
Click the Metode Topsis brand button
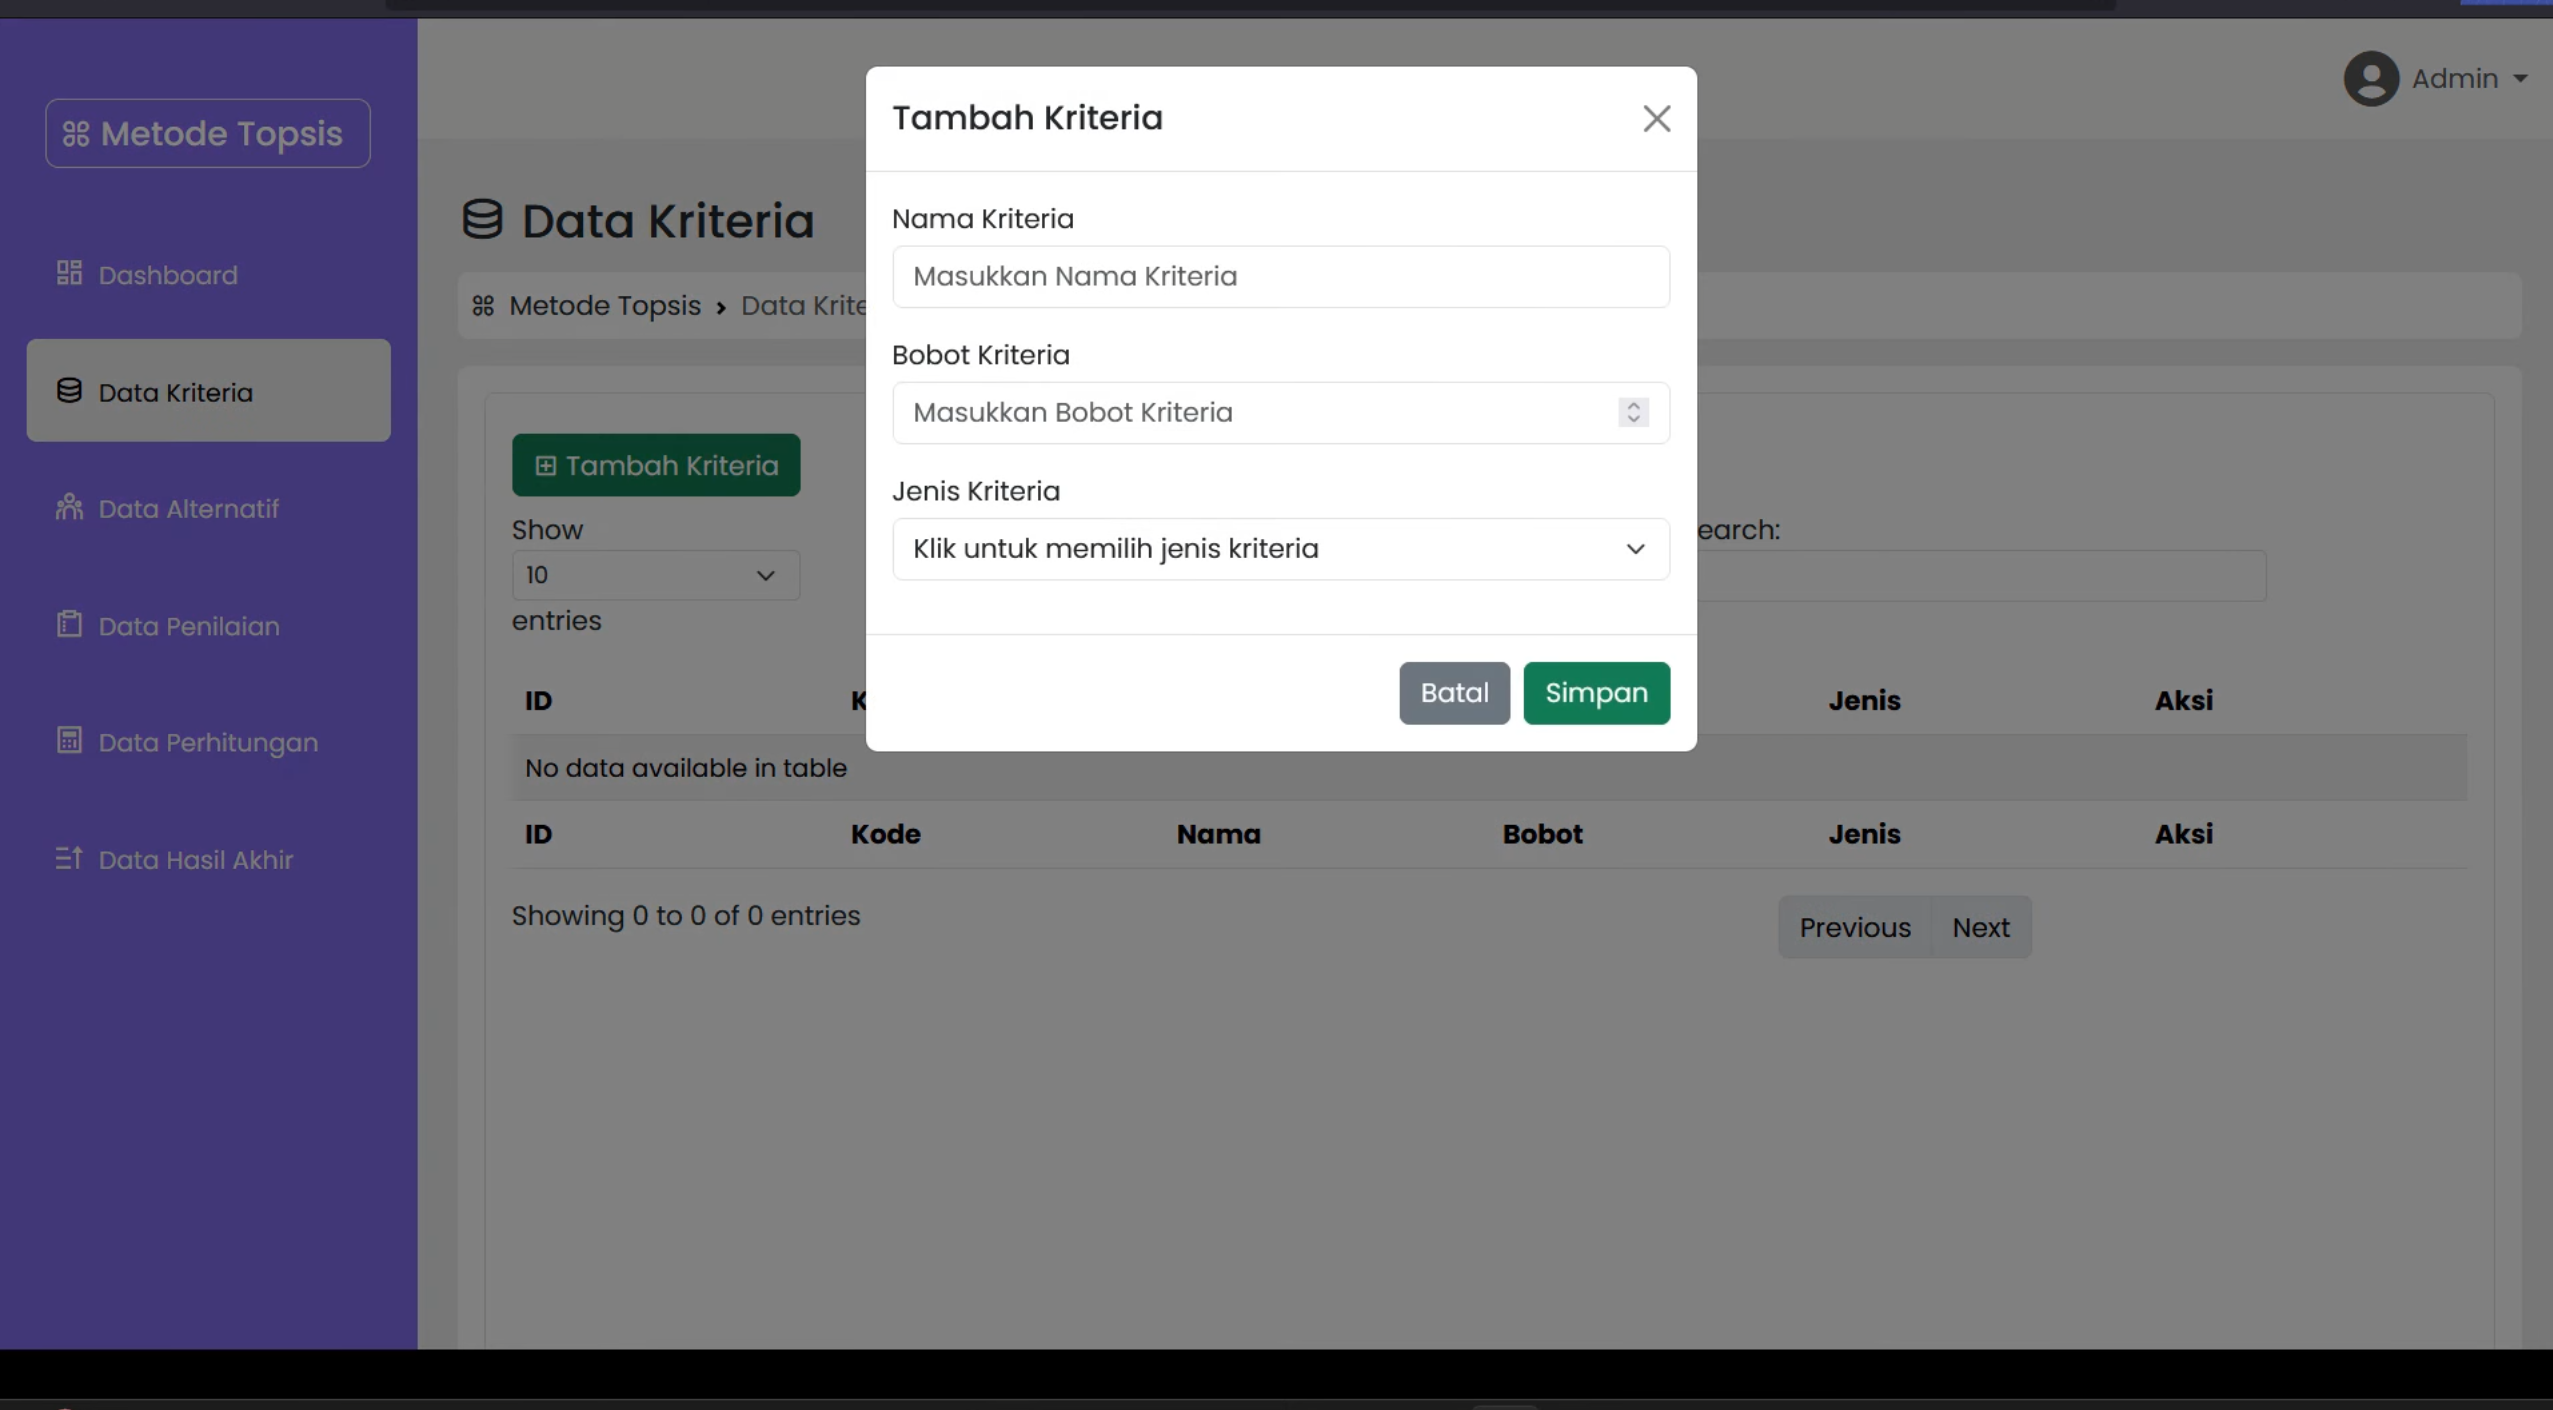[x=208, y=133]
